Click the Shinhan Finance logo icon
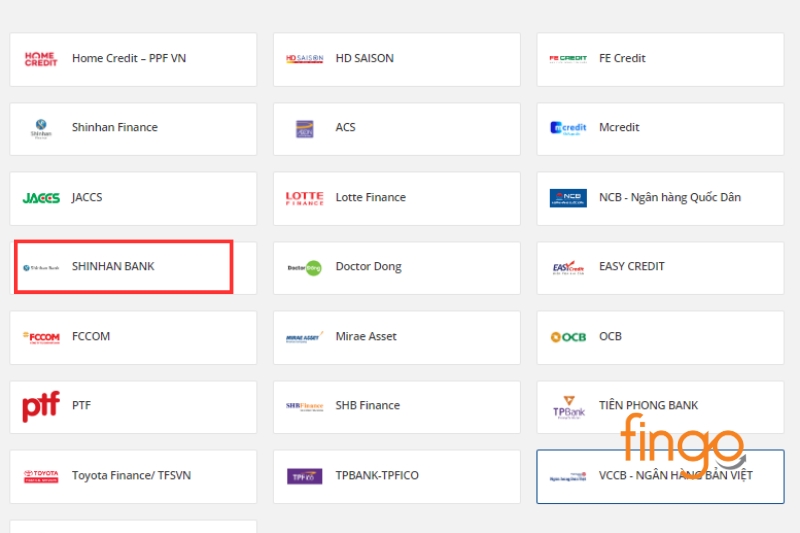The width and height of the screenshot is (800, 533). [41, 129]
